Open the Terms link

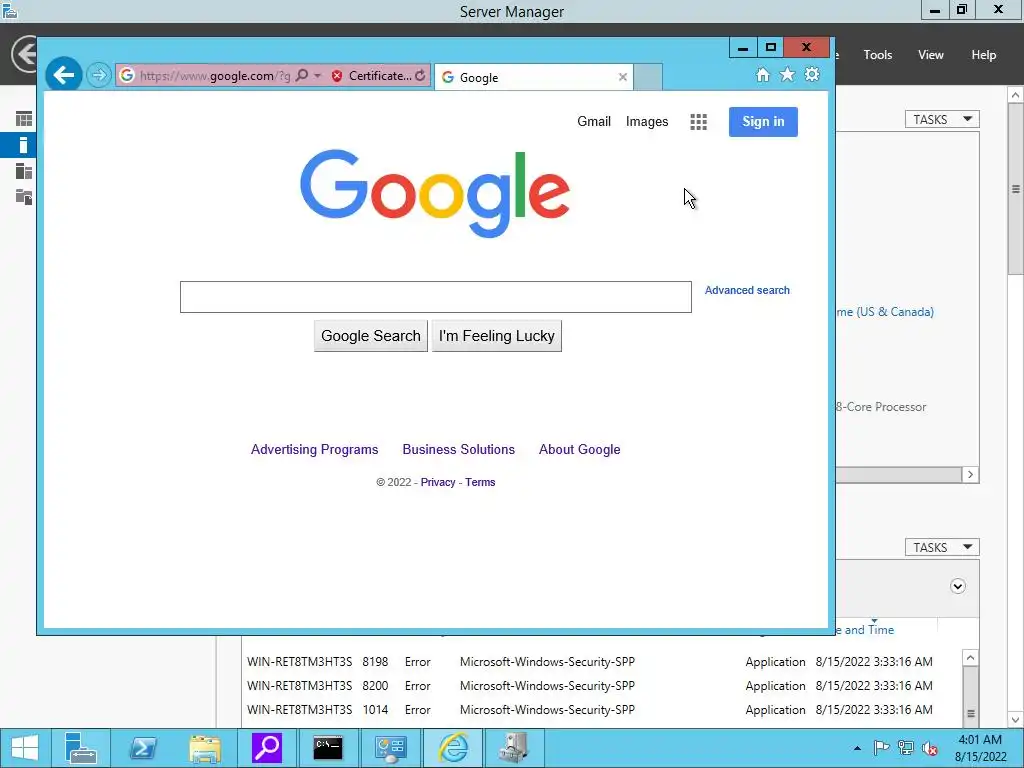click(480, 482)
